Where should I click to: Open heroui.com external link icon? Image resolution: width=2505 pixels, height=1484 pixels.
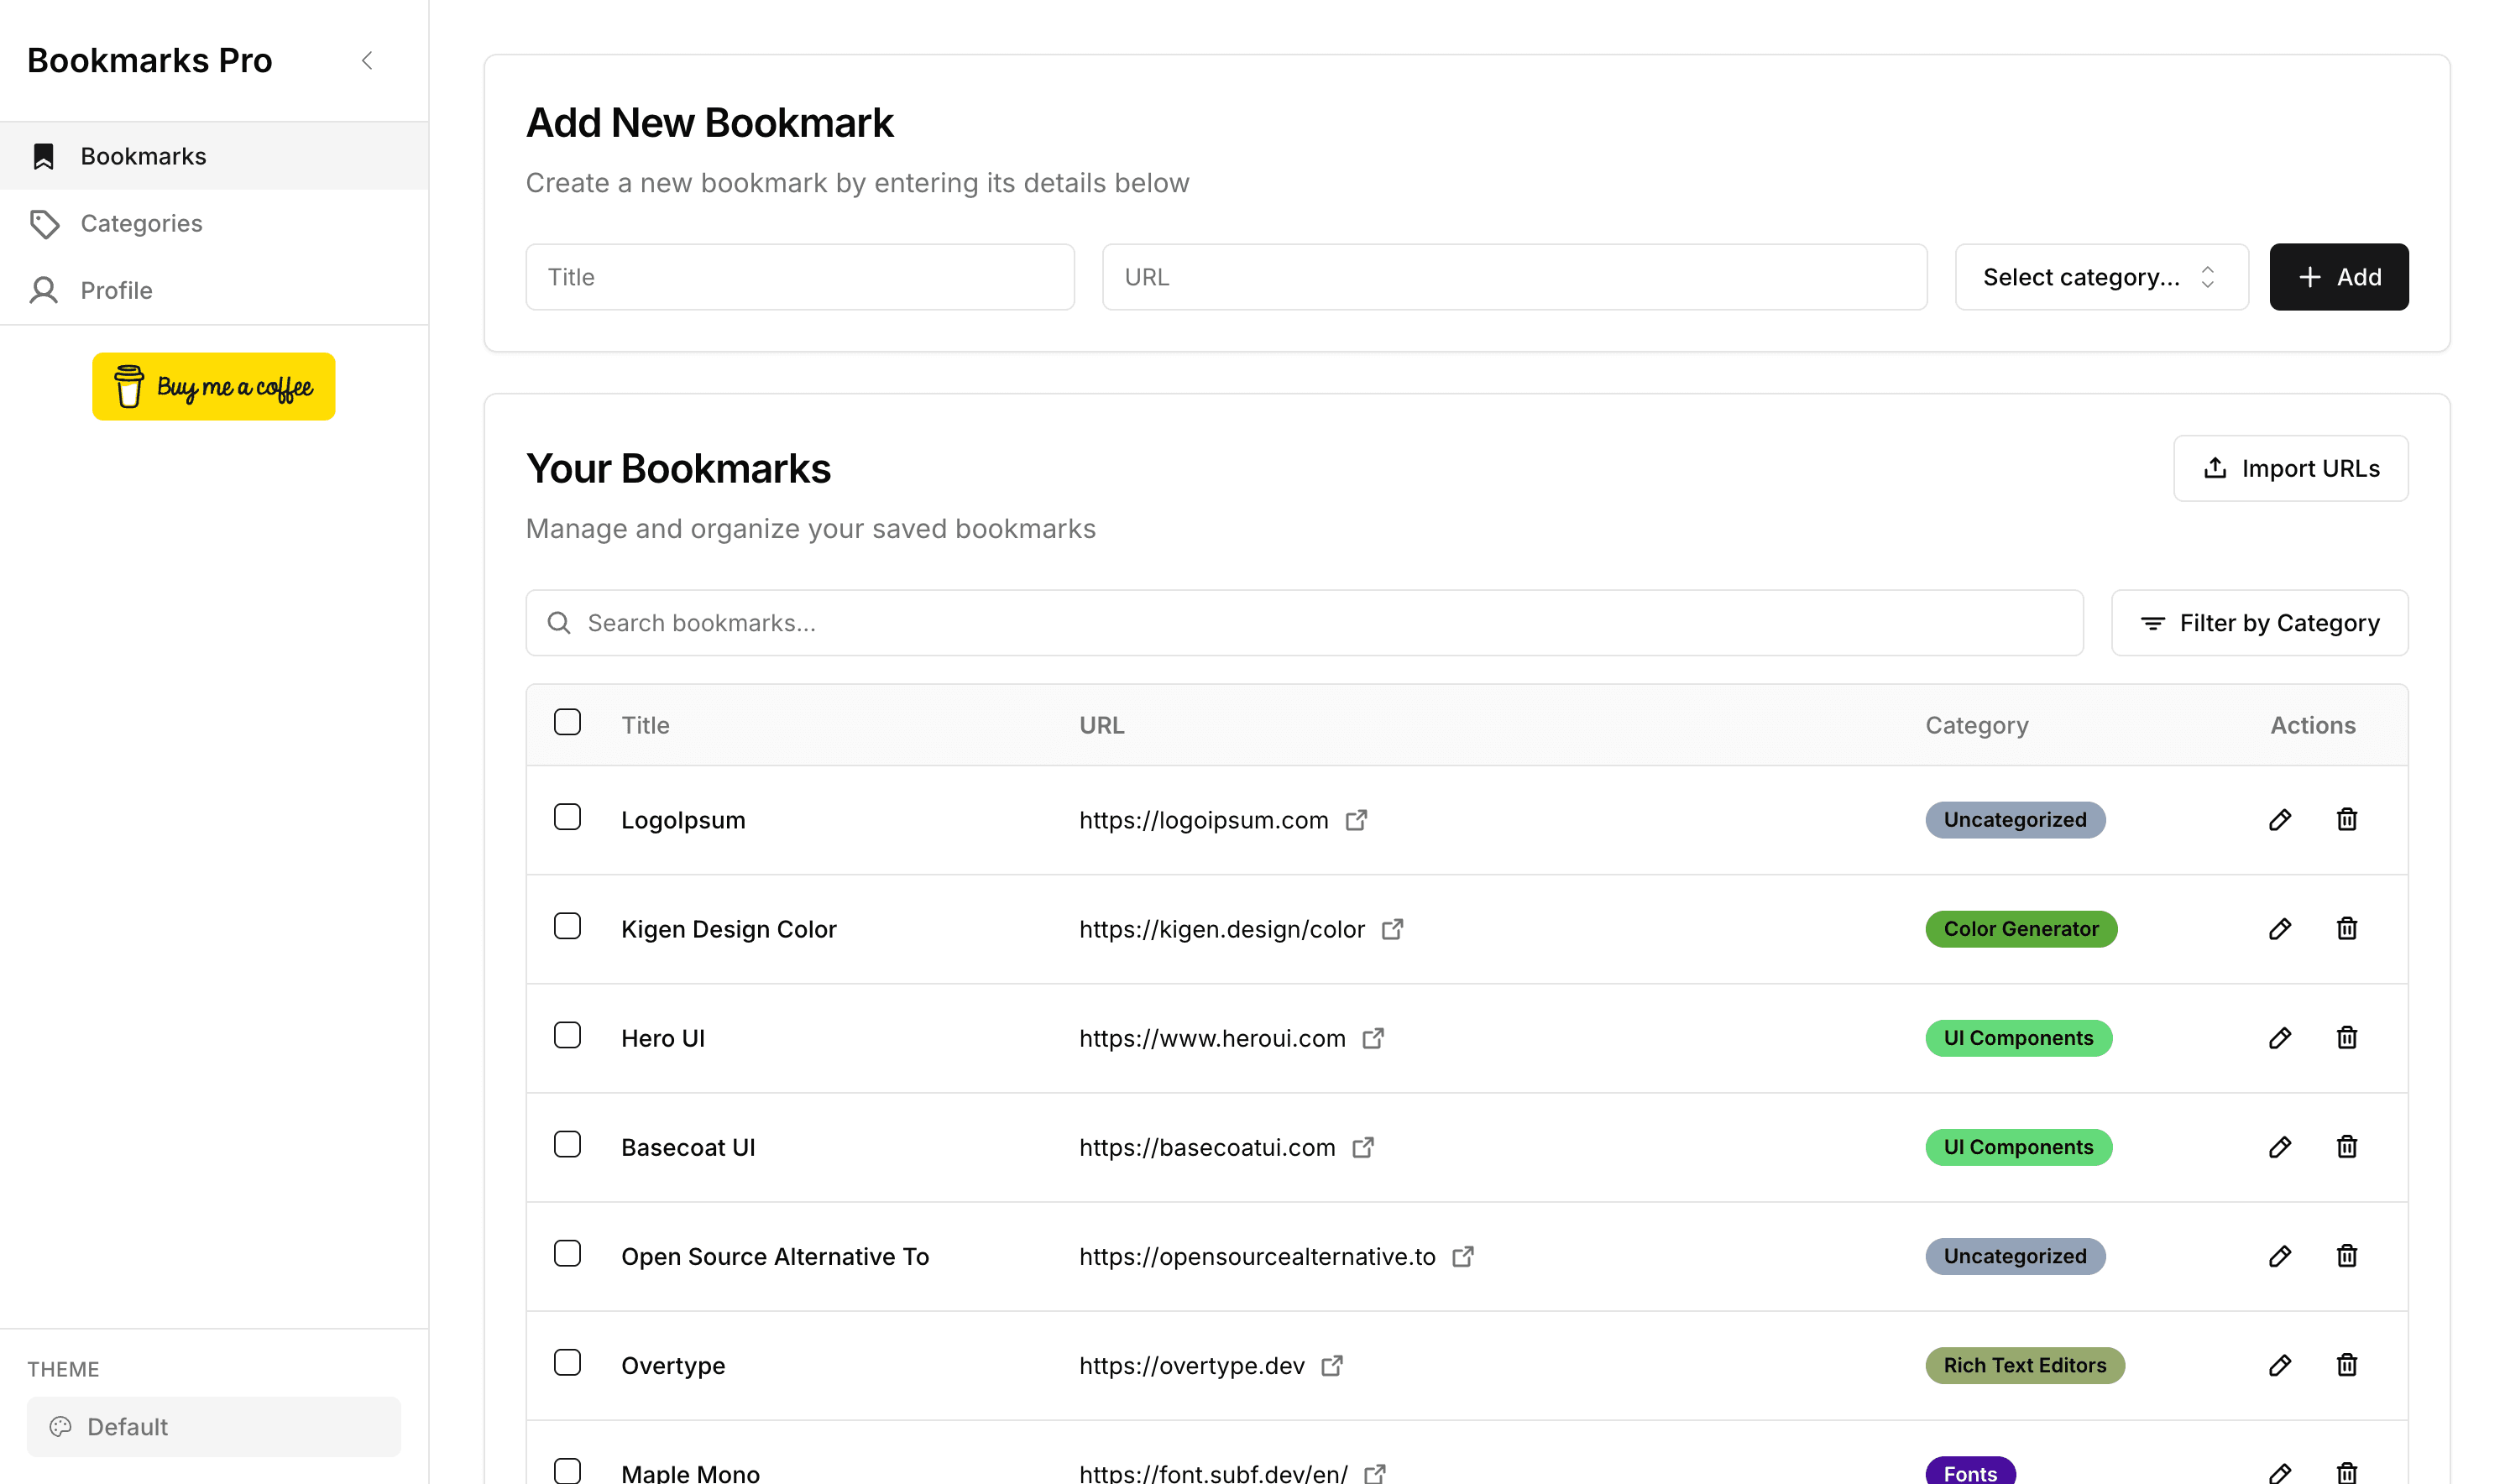tap(1373, 1038)
